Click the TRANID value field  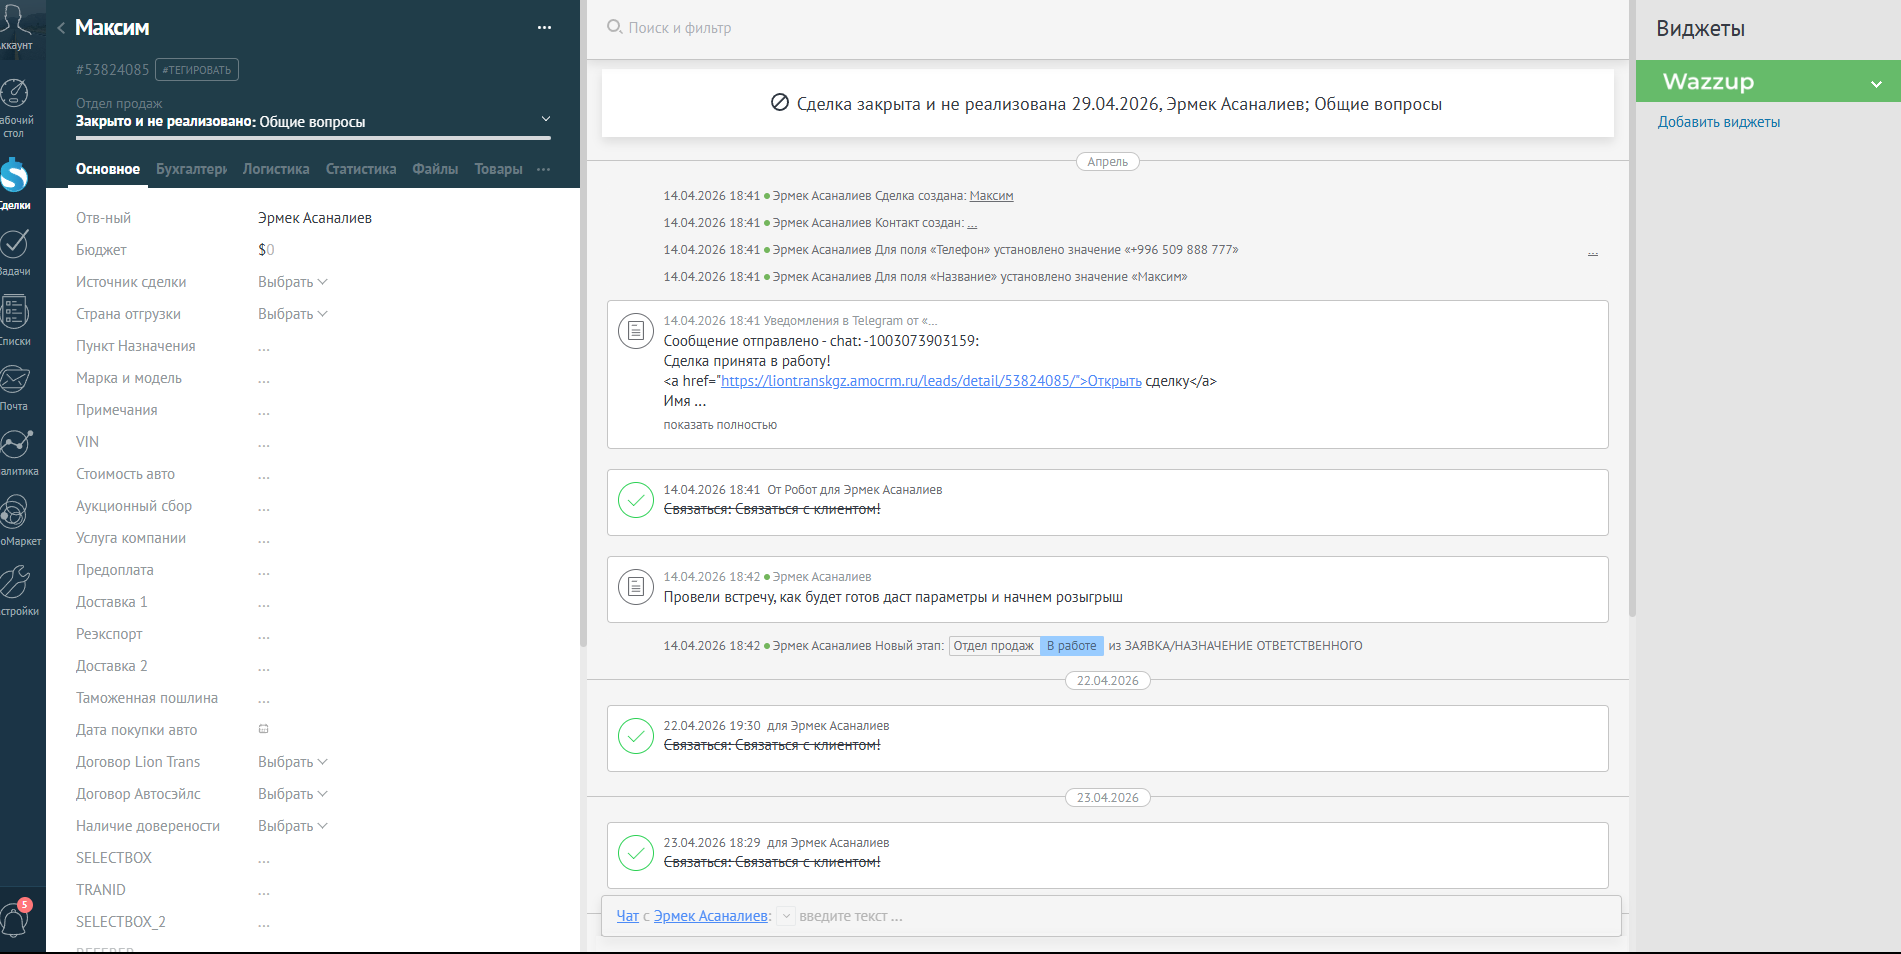pos(264,891)
